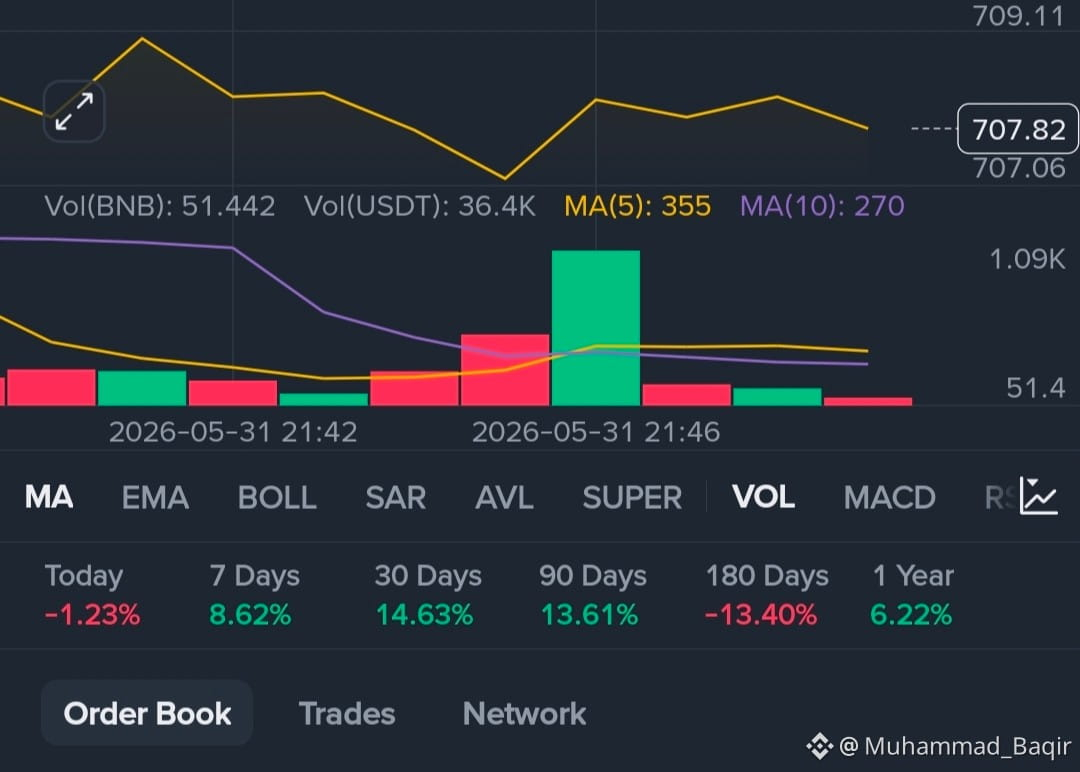1080x772 pixels.
Task: Enable the SUPER indicator
Action: coord(632,497)
